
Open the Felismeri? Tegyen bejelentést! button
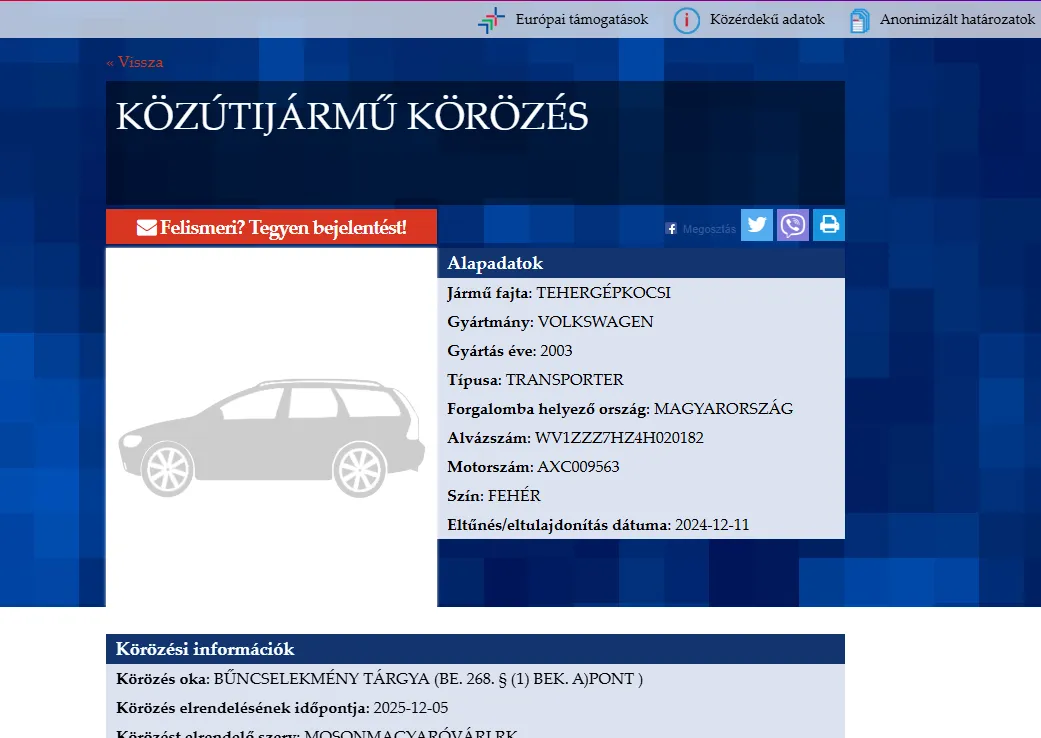[x=271, y=227]
